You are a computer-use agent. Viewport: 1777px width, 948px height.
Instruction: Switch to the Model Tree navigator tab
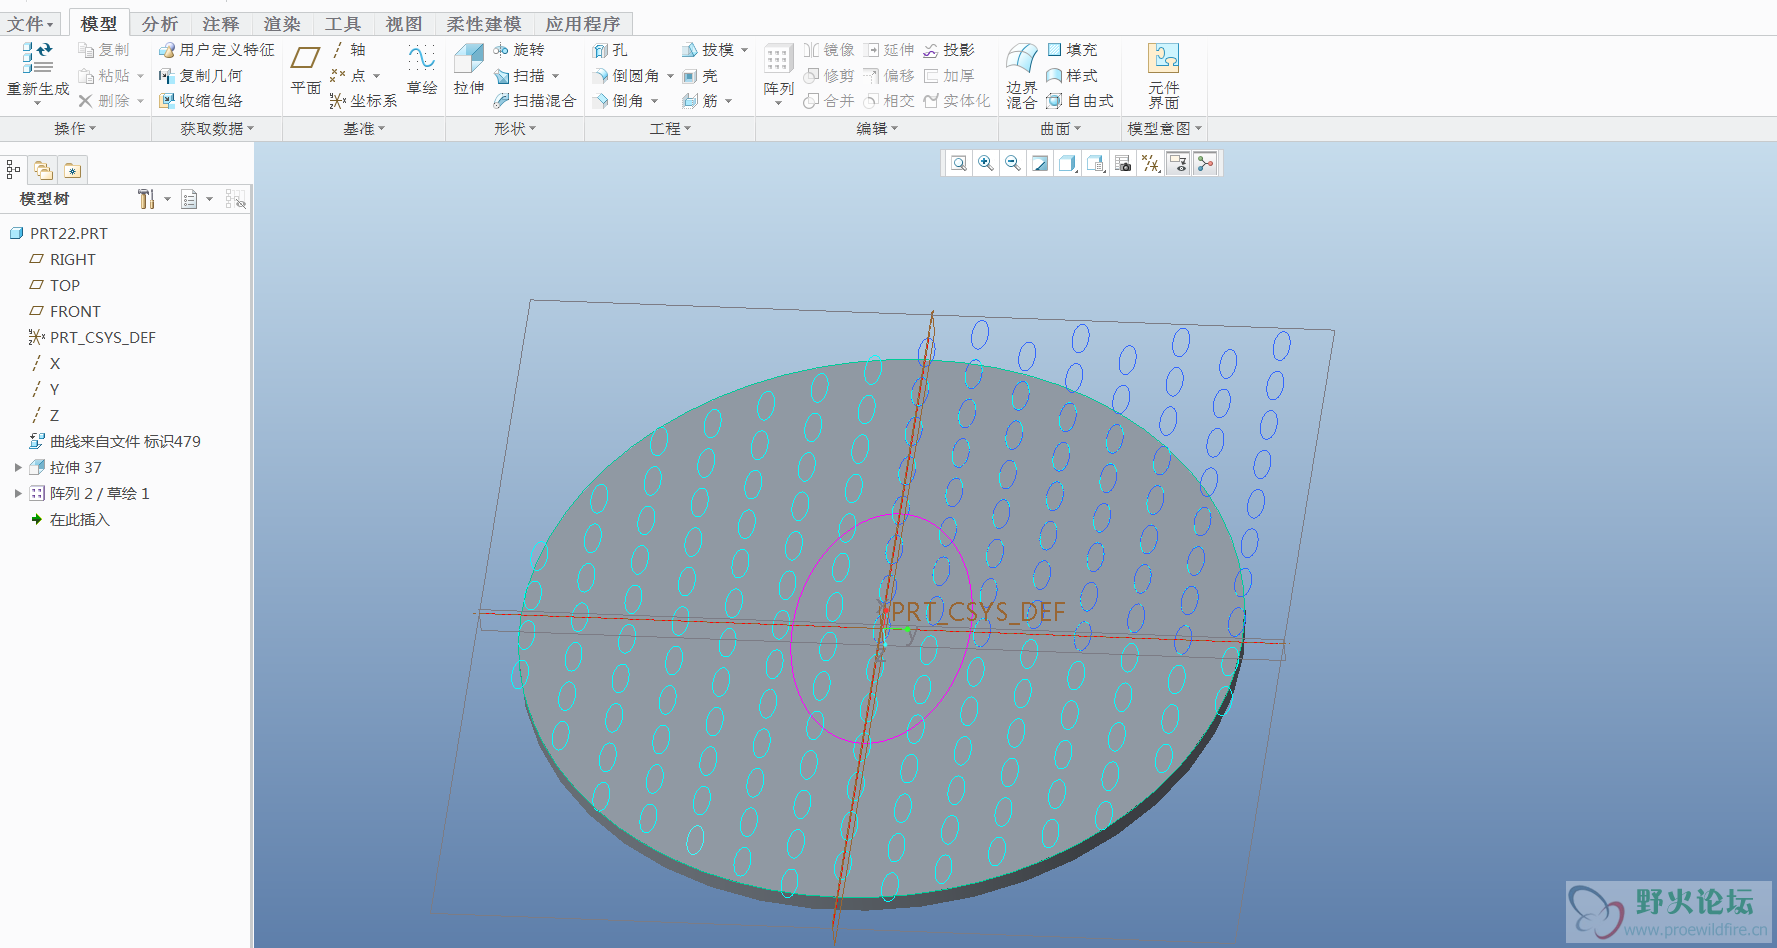click(14, 170)
